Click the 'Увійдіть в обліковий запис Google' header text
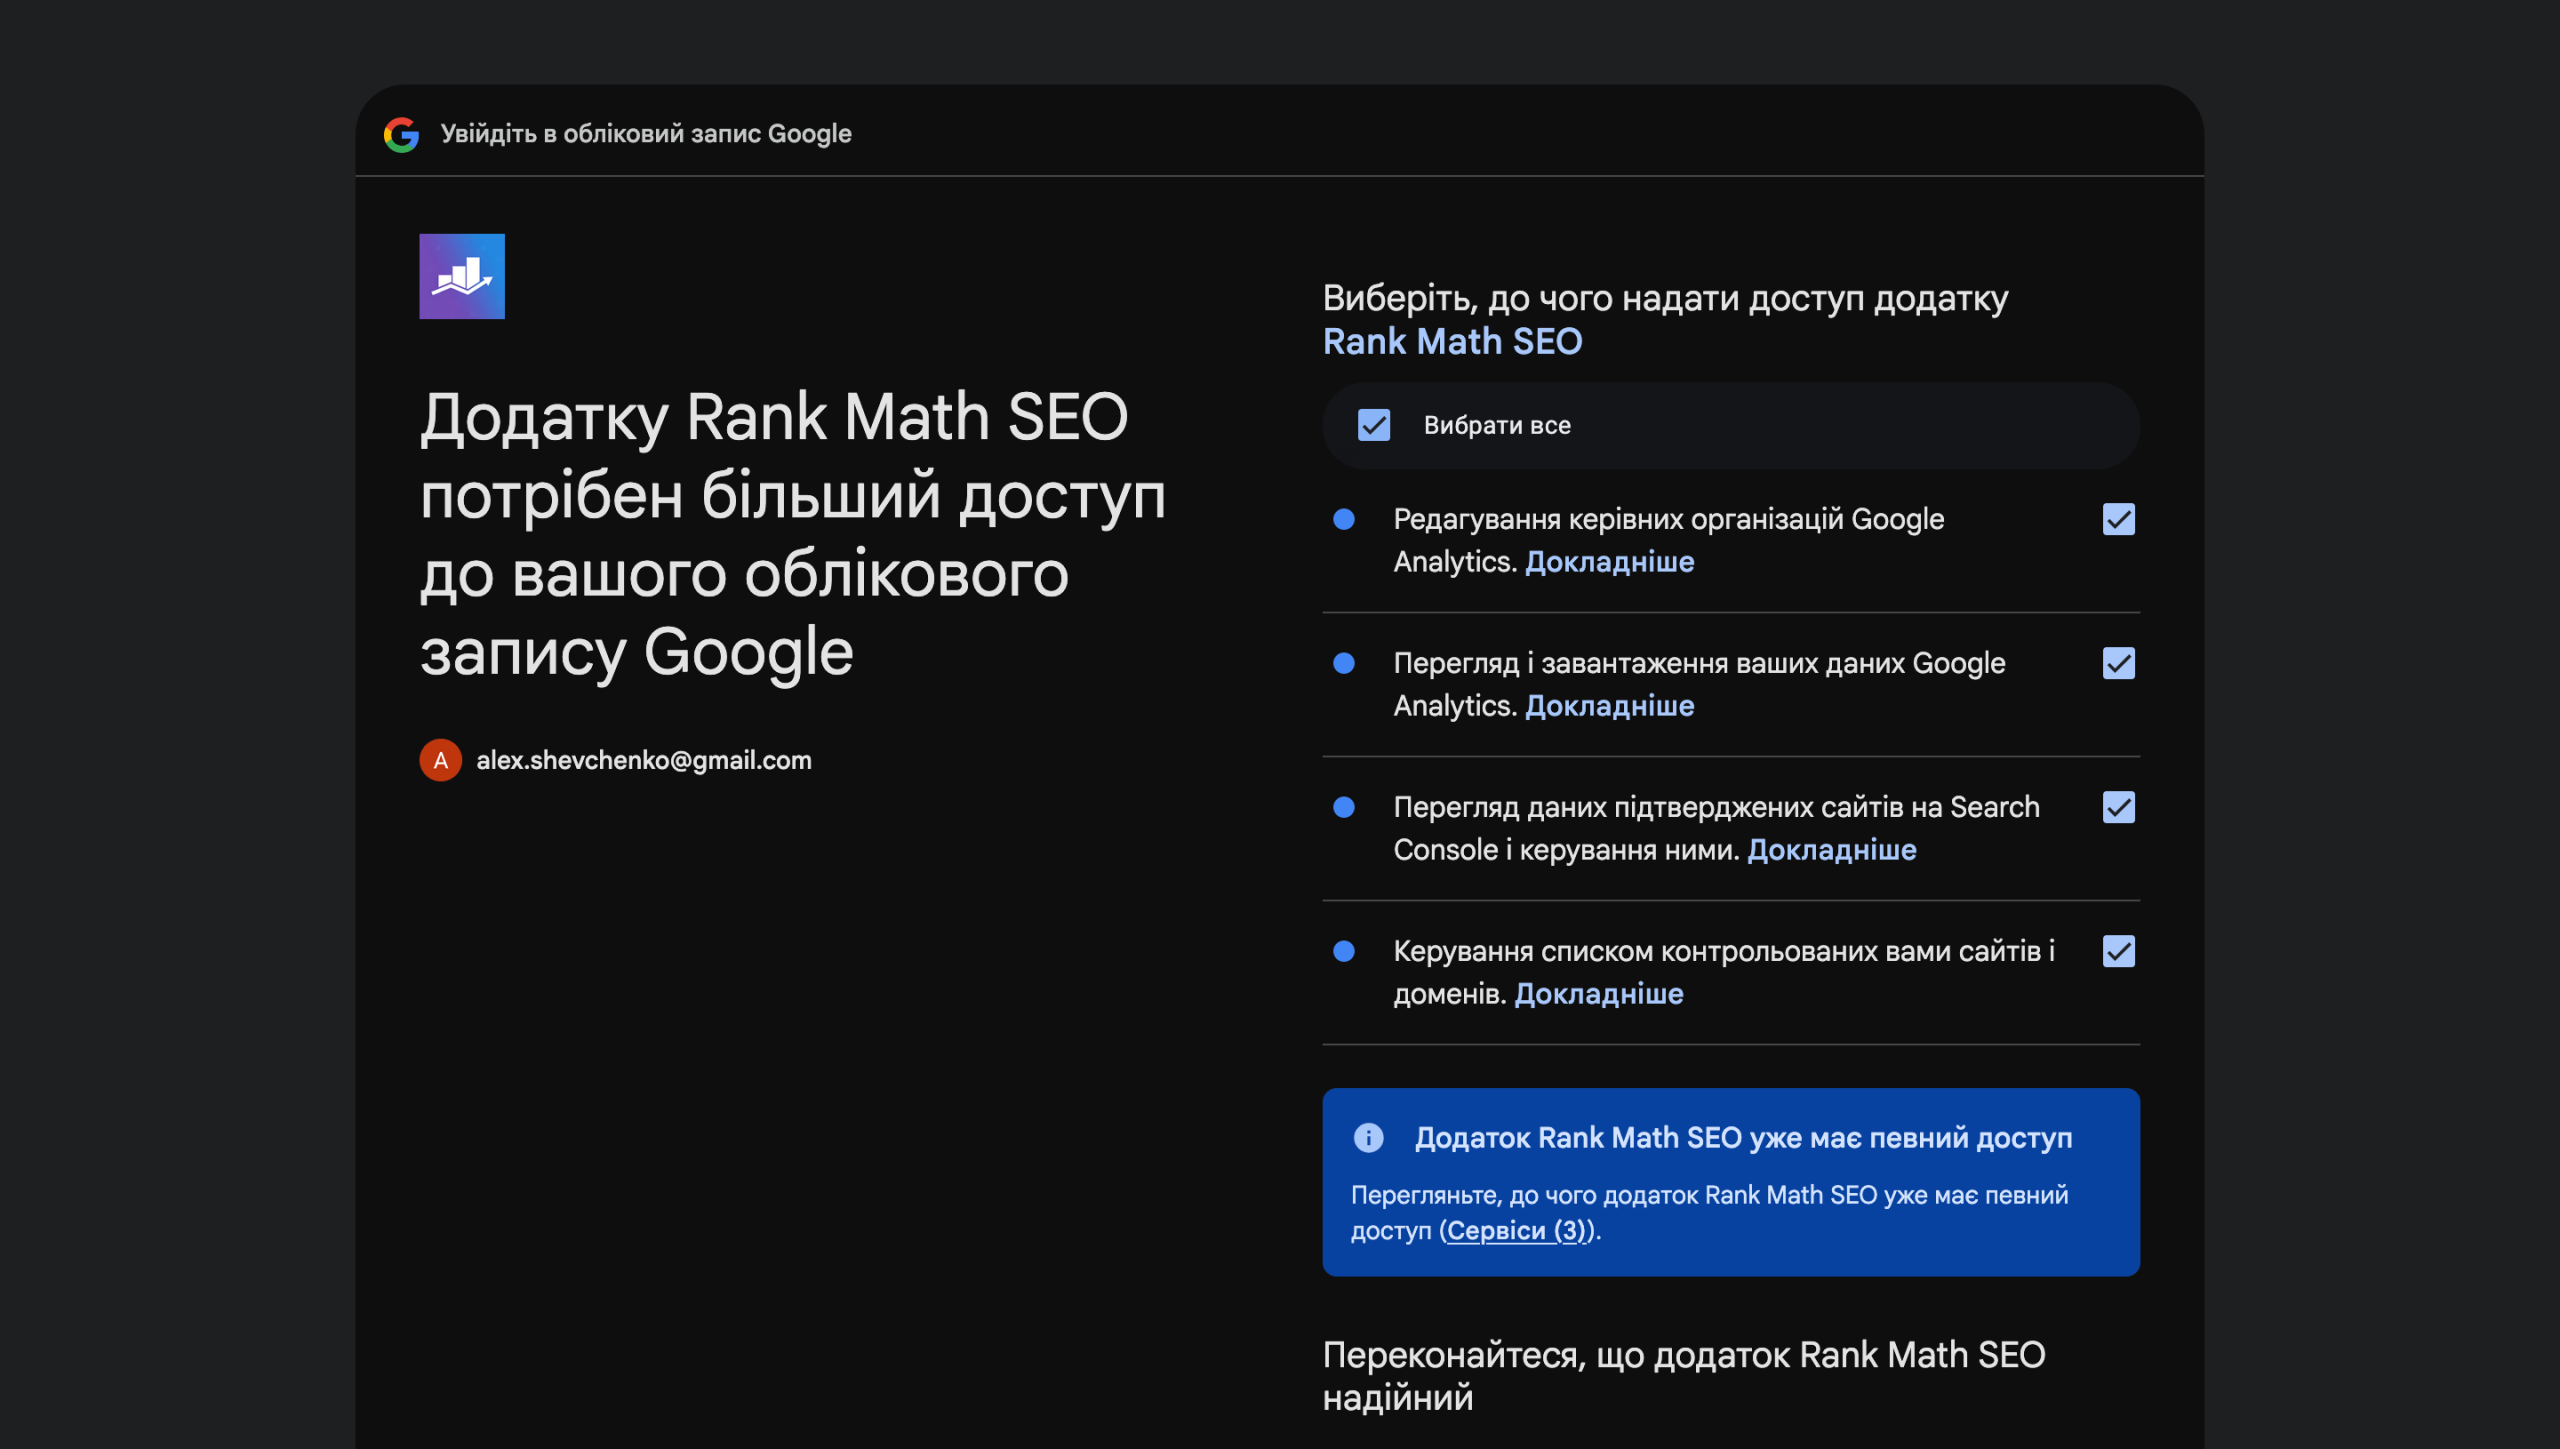Viewport: 2560px width, 1449px height. point(646,134)
